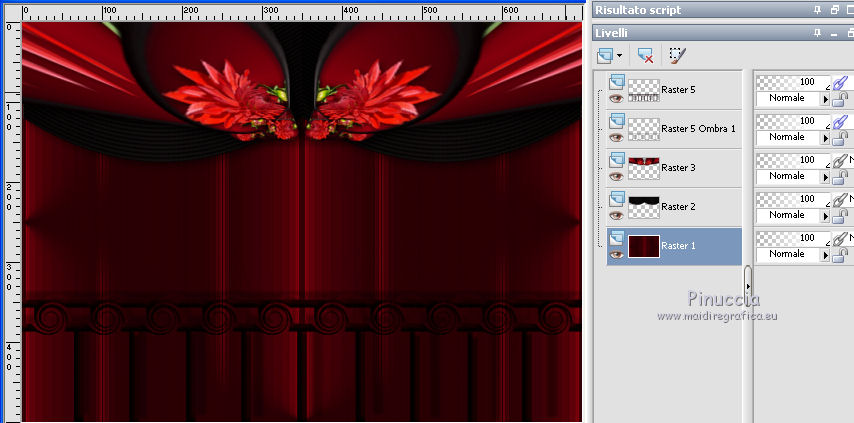
Task: Pin the Risultato script palette
Action: (x=817, y=10)
